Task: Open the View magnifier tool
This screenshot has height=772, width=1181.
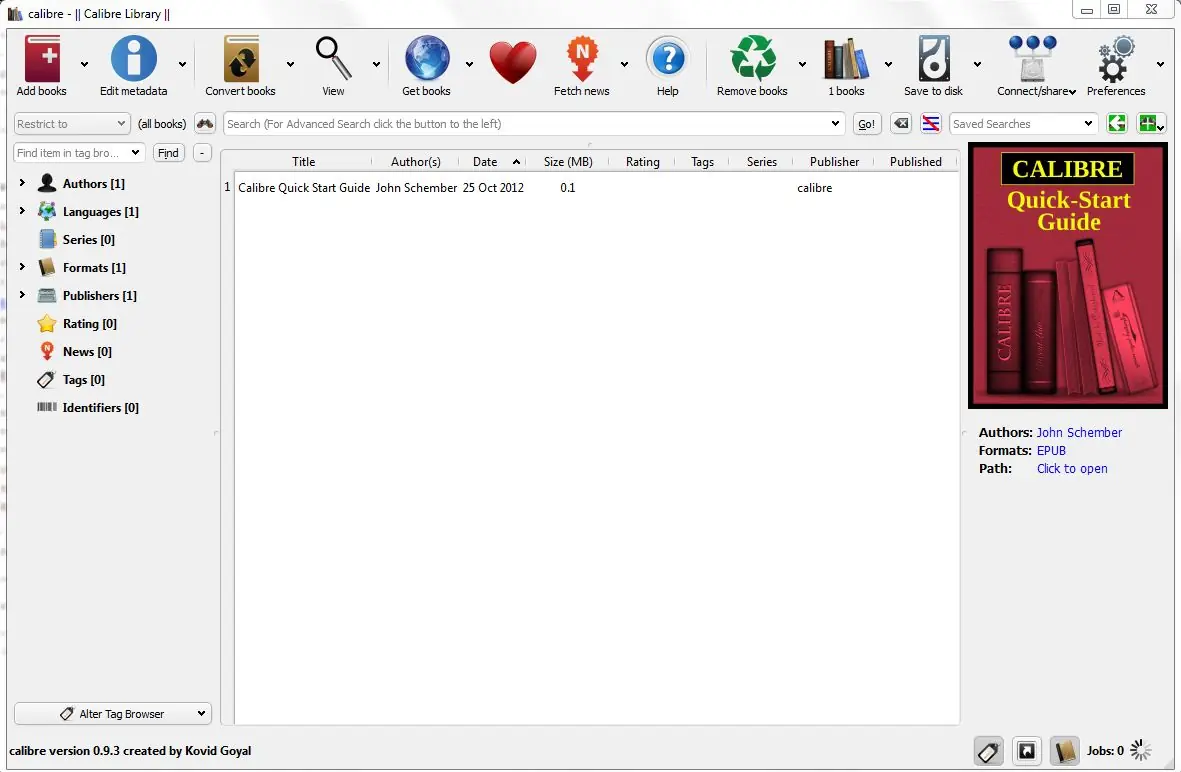Action: point(333,59)
